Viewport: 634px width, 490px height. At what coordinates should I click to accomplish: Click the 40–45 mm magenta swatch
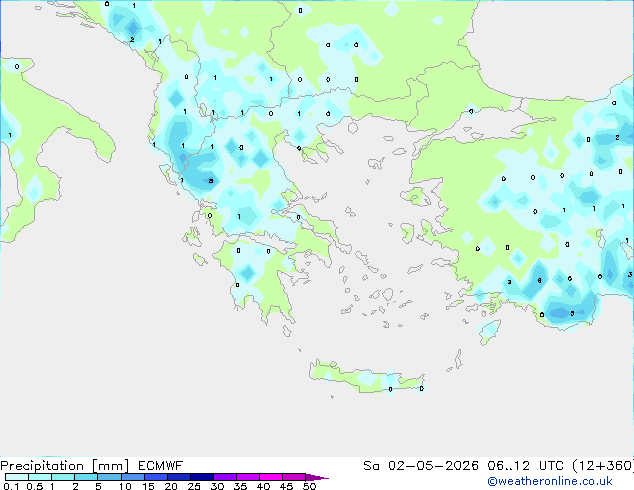point(271,477)
